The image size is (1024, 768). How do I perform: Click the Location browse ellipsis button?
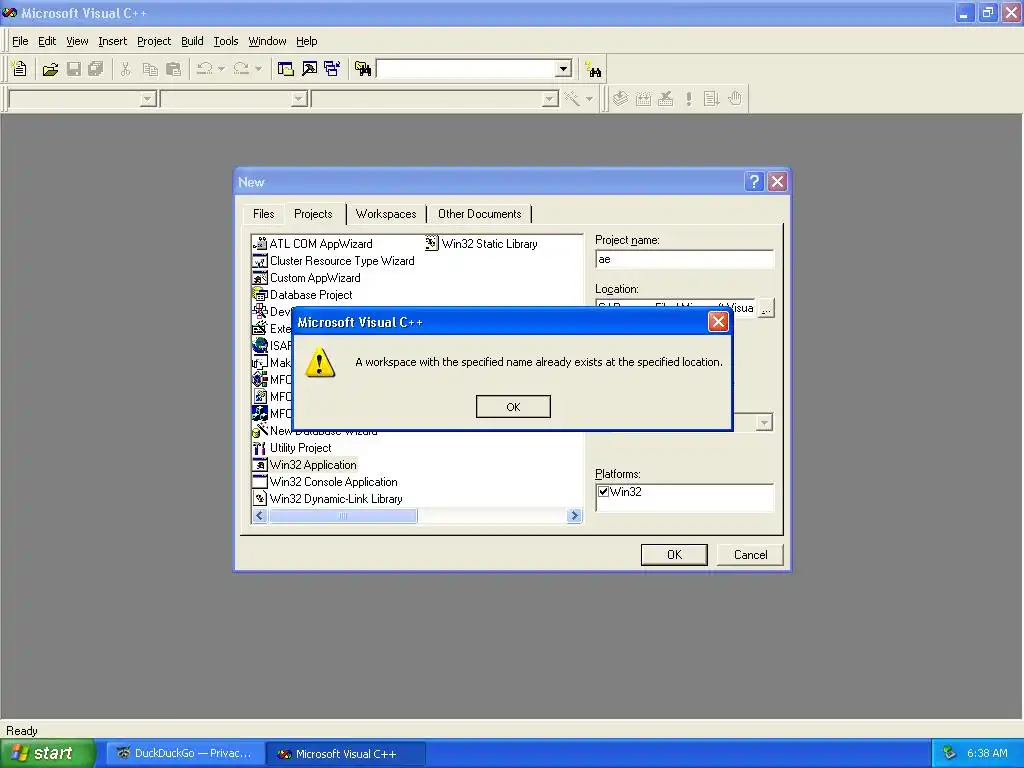pyautogui.click(x=767, y=308)
